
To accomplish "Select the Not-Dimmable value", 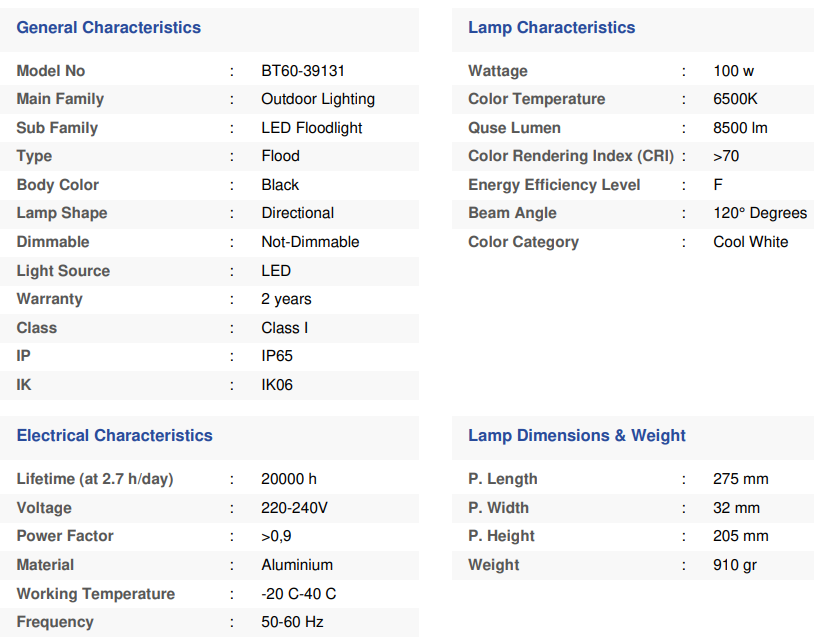I will [310, 242].
